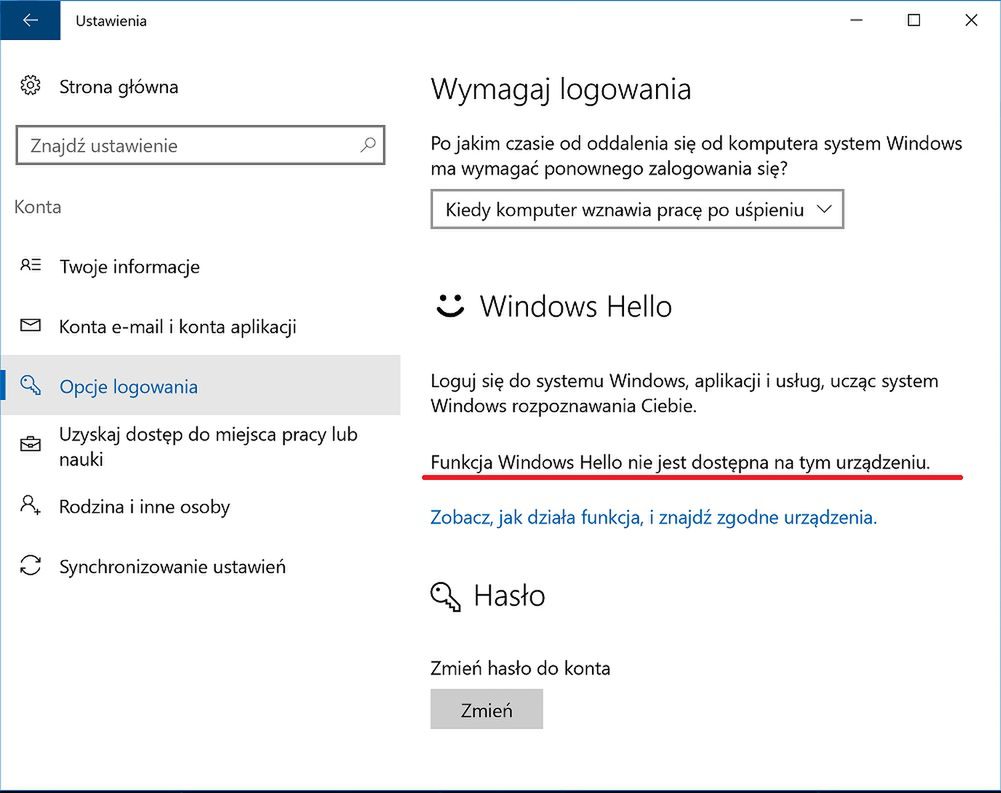The height and width of the screenshot is (793, 1001).
Task: Click the person-plus icon for Rodzina
Action: coord(30,505)
